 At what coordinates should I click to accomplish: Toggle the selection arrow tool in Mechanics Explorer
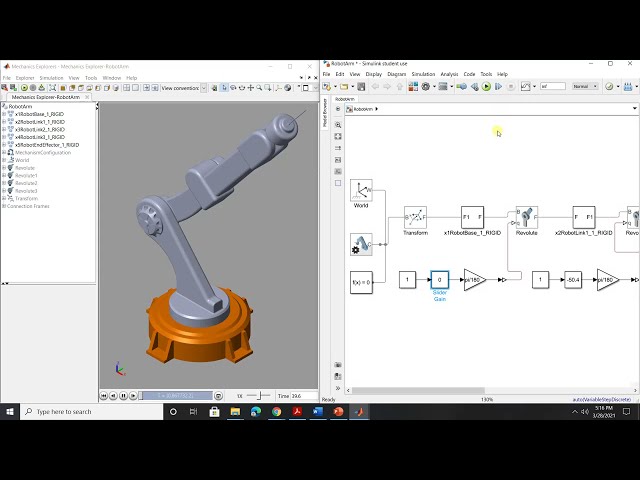pyautogui.click(x=224, y=88)
